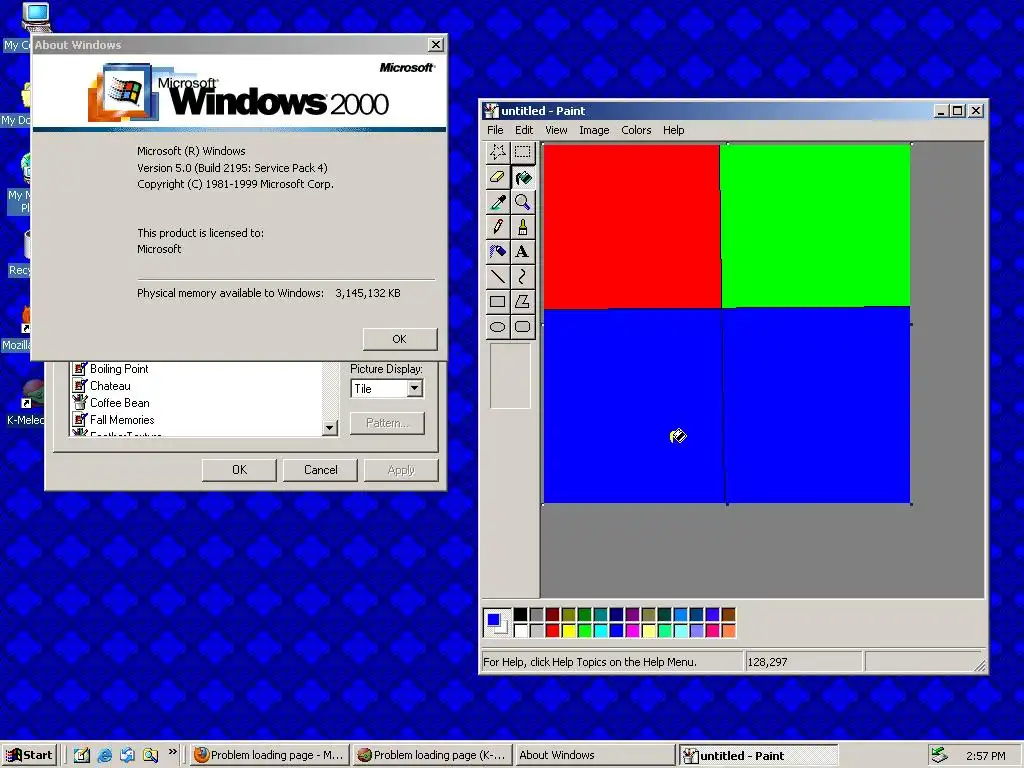This screenshot has height=768, width=1024.
Task: Pick the Fill With Color bucket tool
Action: pyautogui.click(x=522, y=177)
